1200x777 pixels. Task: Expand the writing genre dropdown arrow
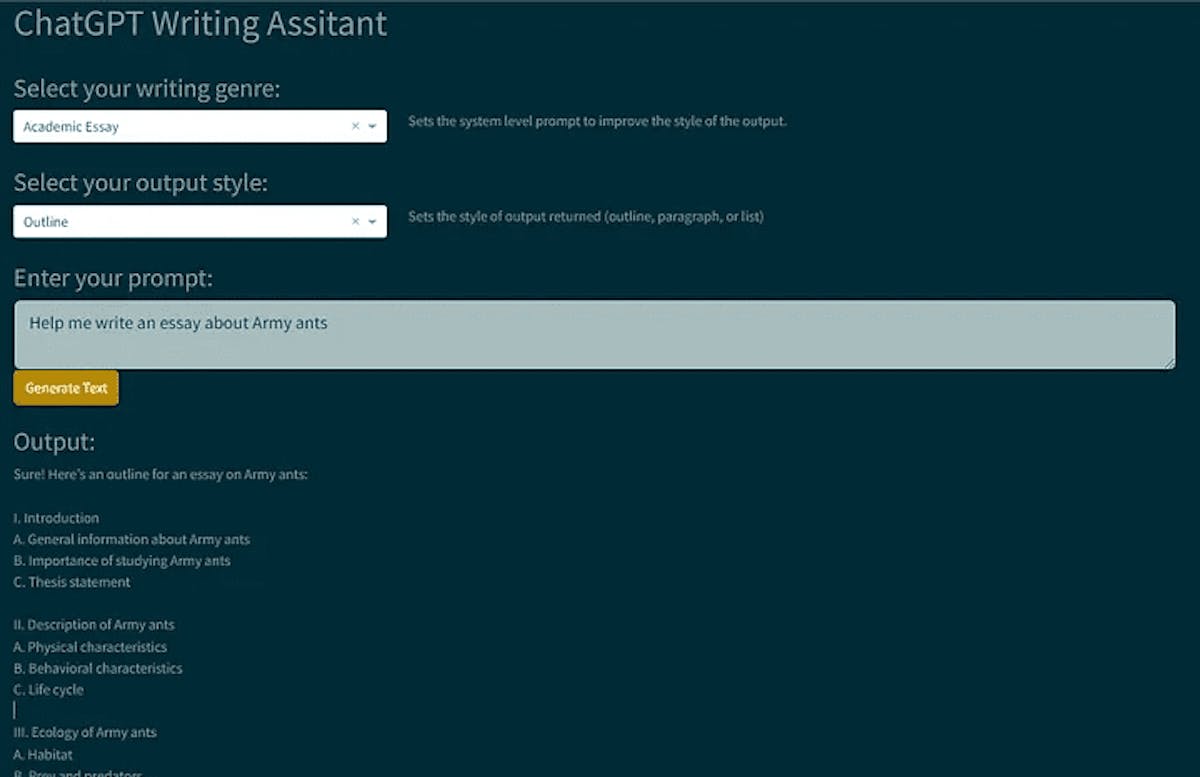372,127
